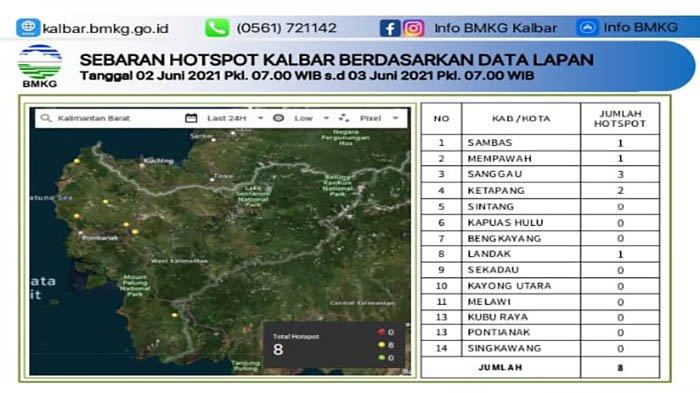Expand the Low confidence dropdown

point(326,118)
